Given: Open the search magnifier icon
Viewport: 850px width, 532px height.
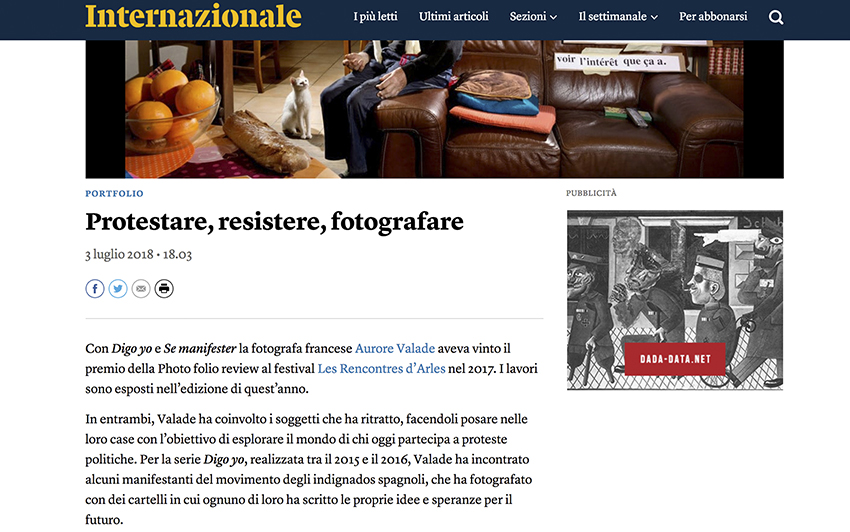Looking at the screenshot, I should [x=776, y=17].
